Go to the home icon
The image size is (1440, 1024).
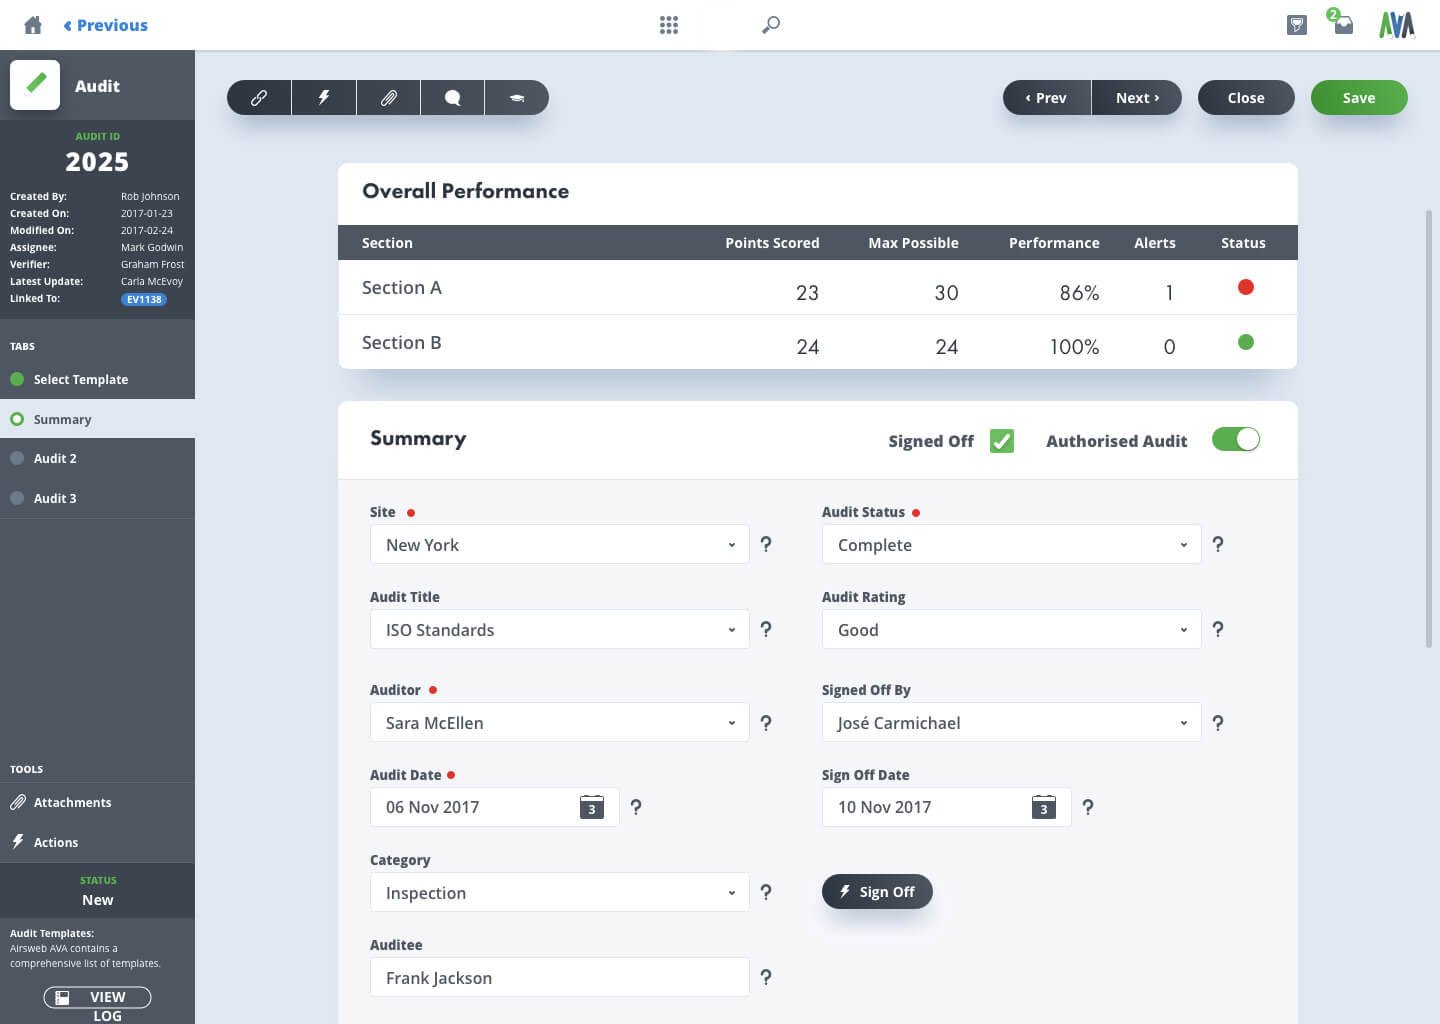[33, 25]
